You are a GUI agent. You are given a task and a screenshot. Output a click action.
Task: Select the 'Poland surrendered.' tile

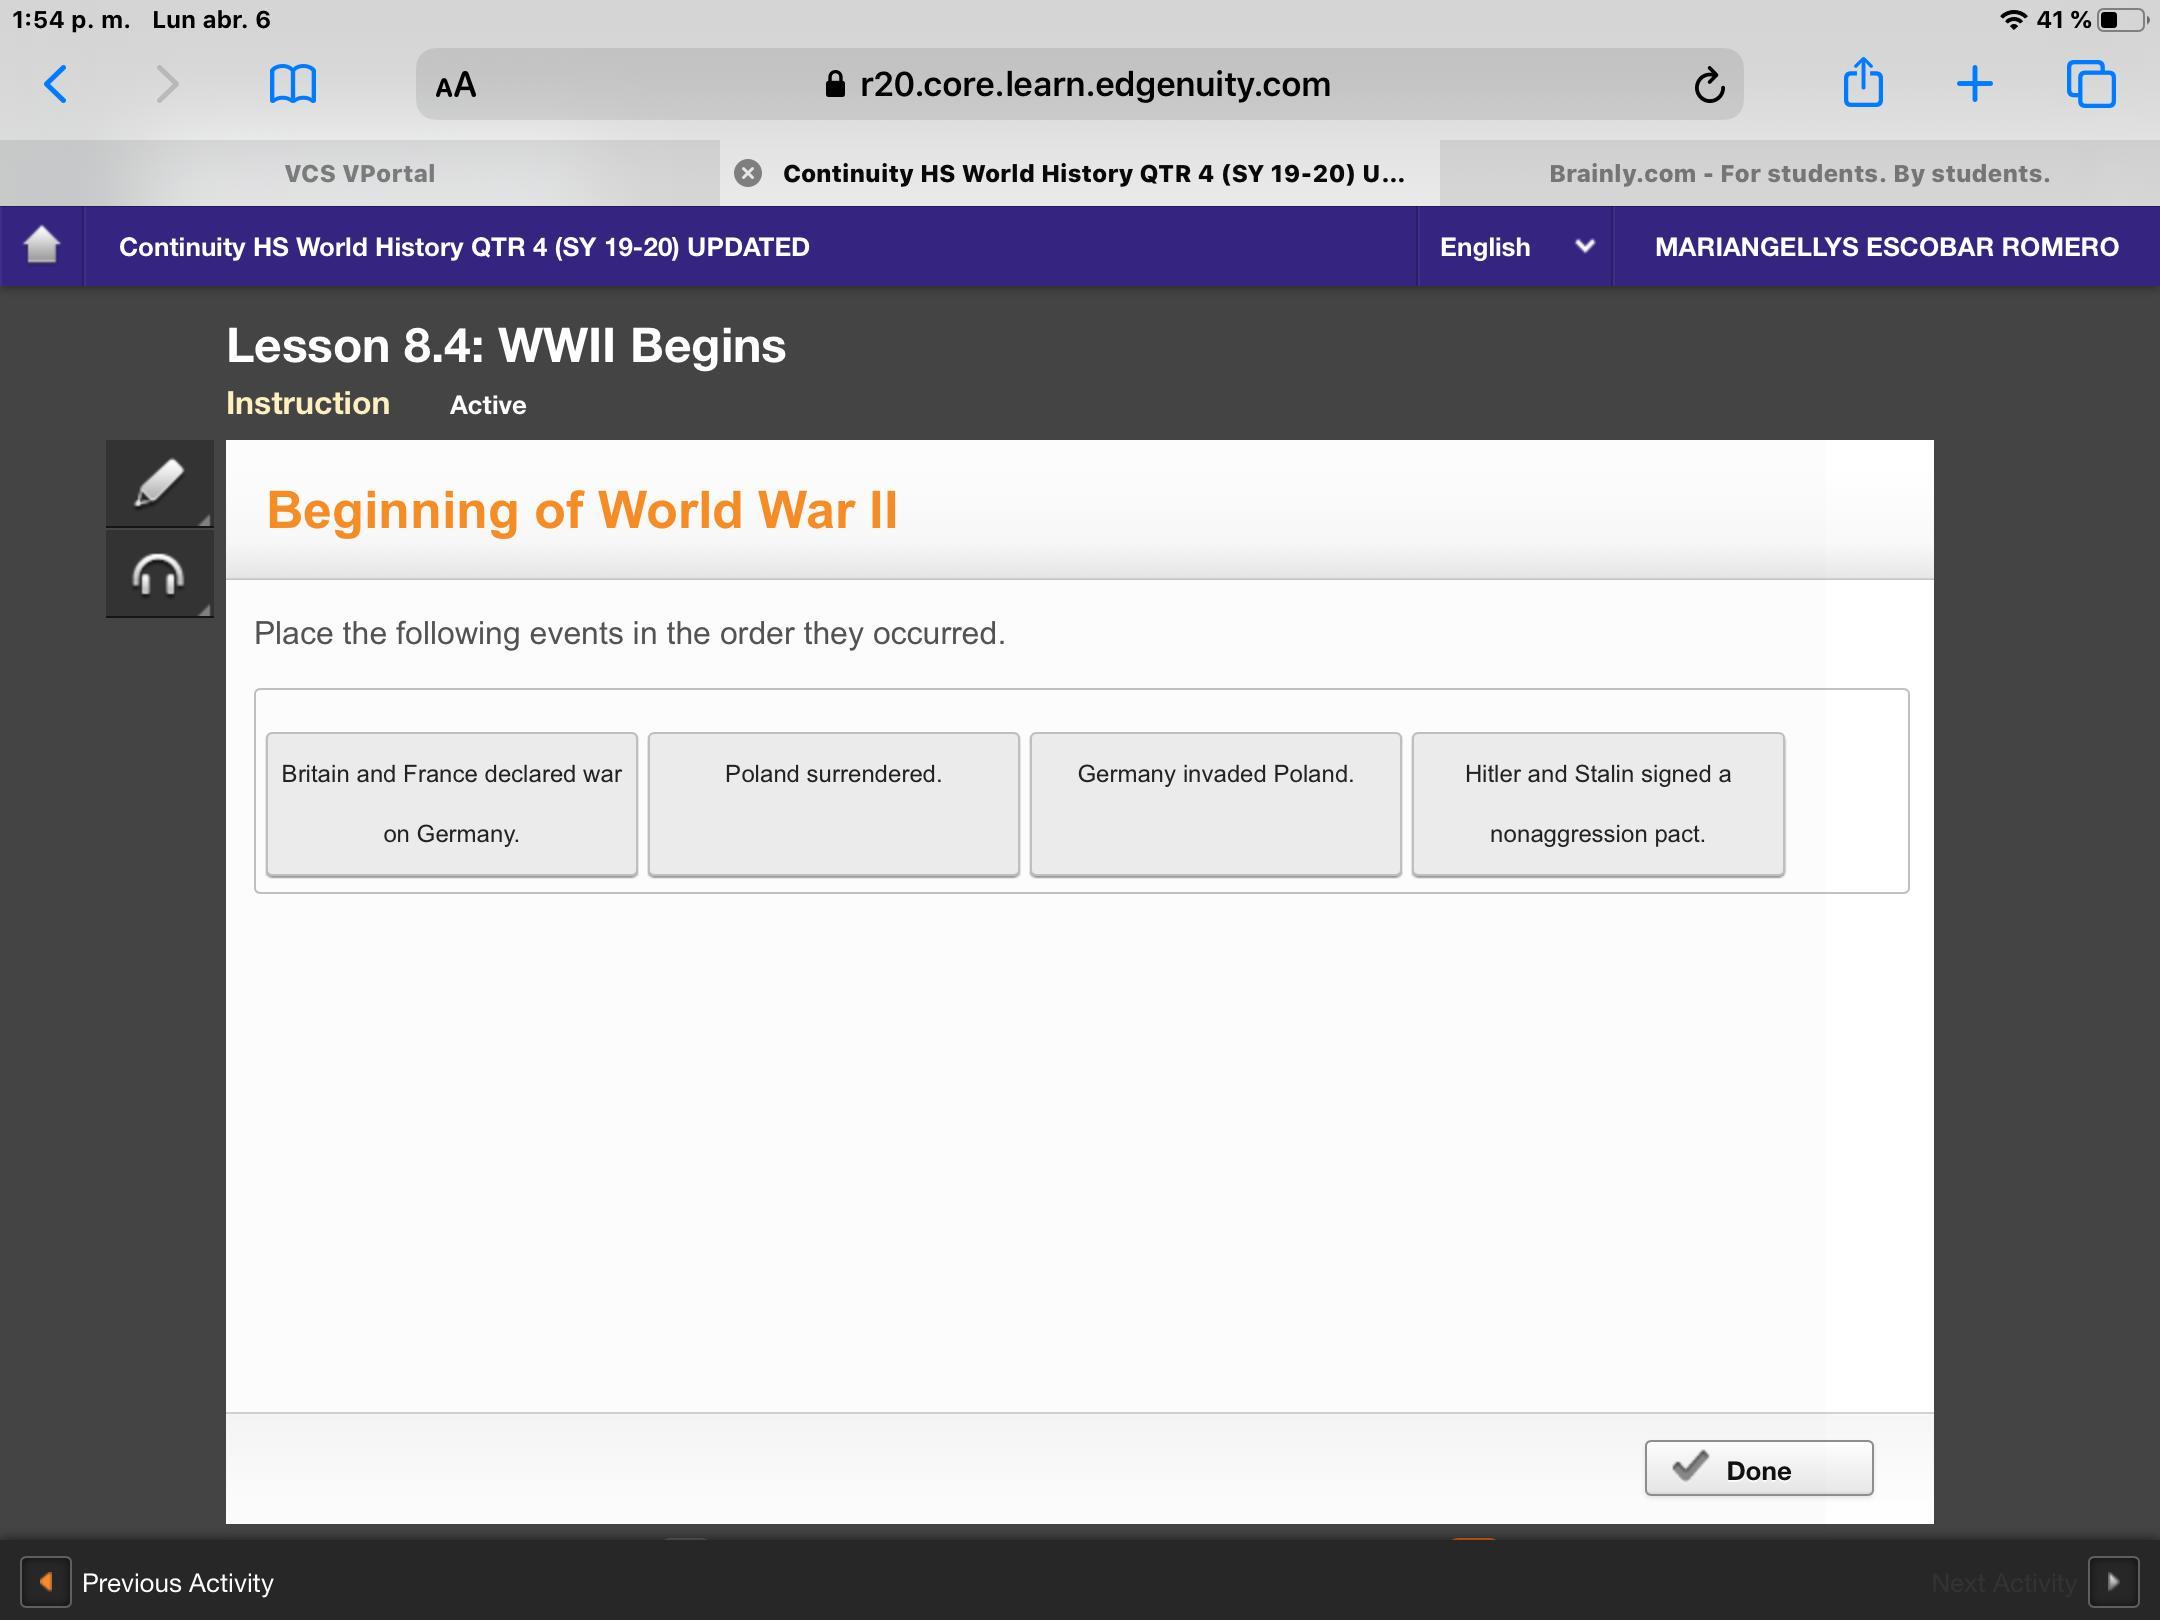(x=833, y=803)
